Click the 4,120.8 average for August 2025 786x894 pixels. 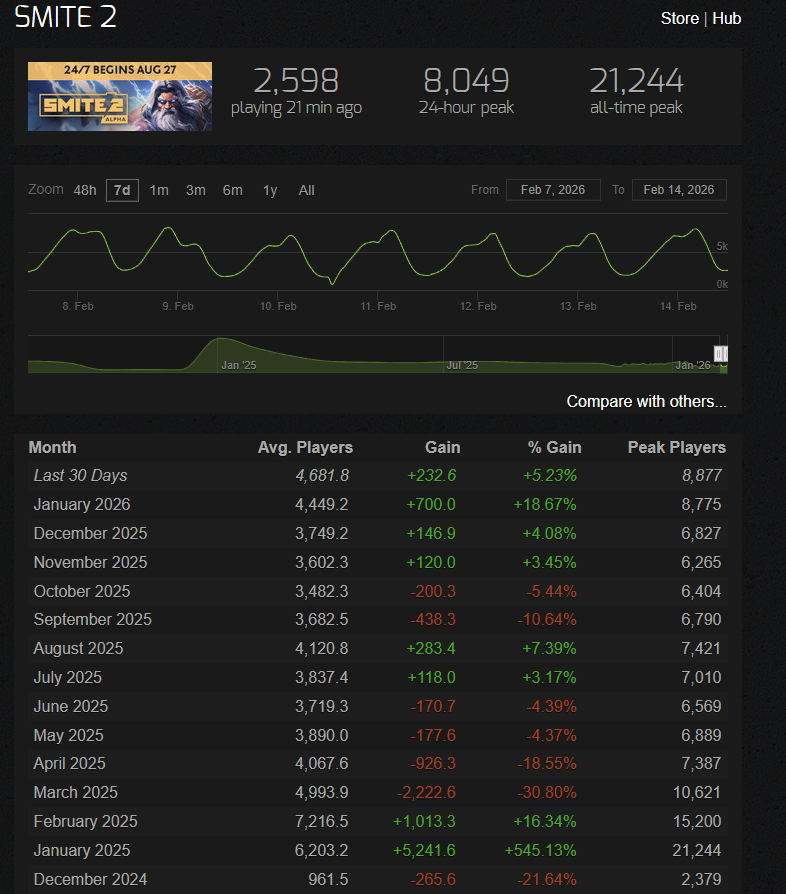coord(321,648)
